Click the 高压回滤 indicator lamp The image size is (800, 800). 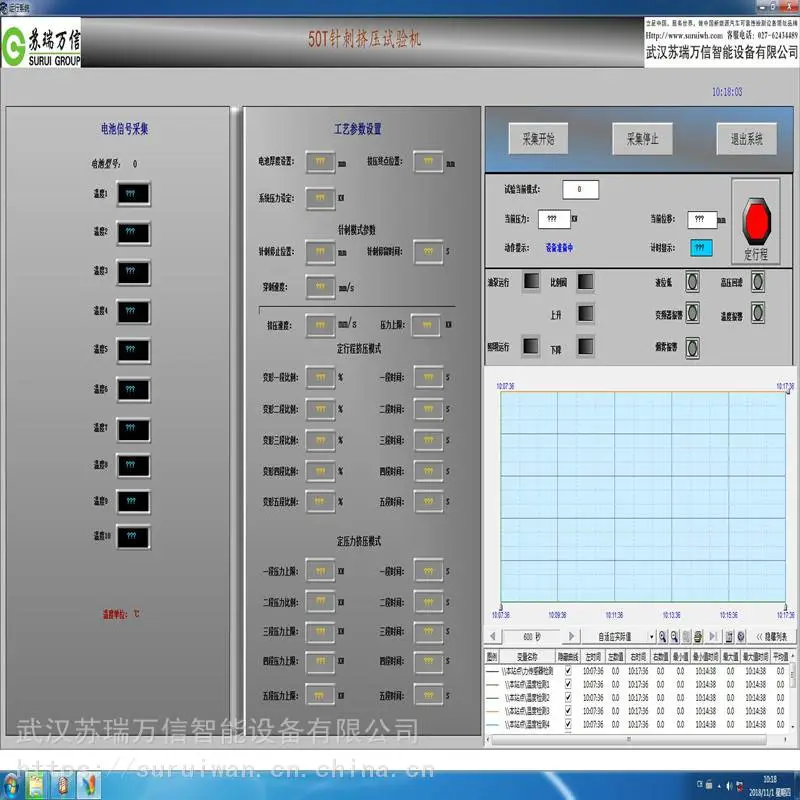758,282
